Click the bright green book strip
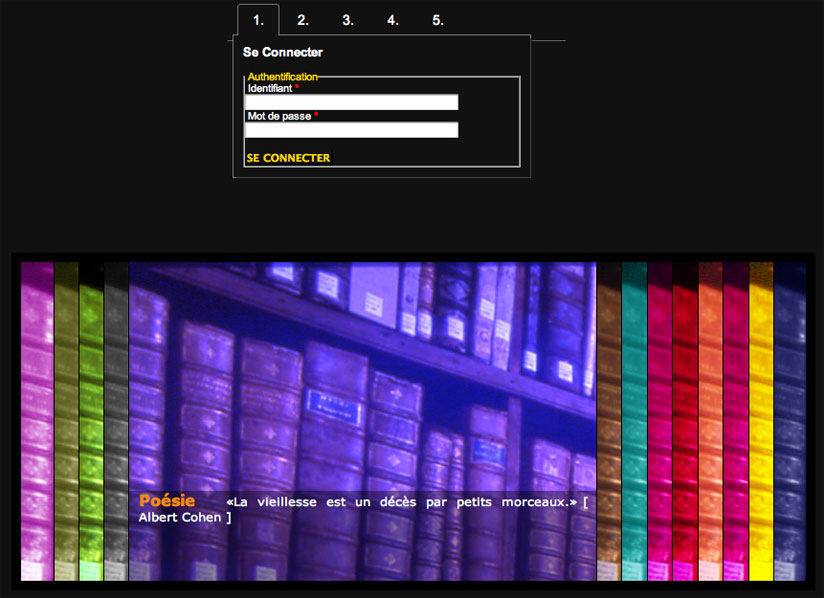Viewport: 824px width, 598px height. click(x=91, y=420)
